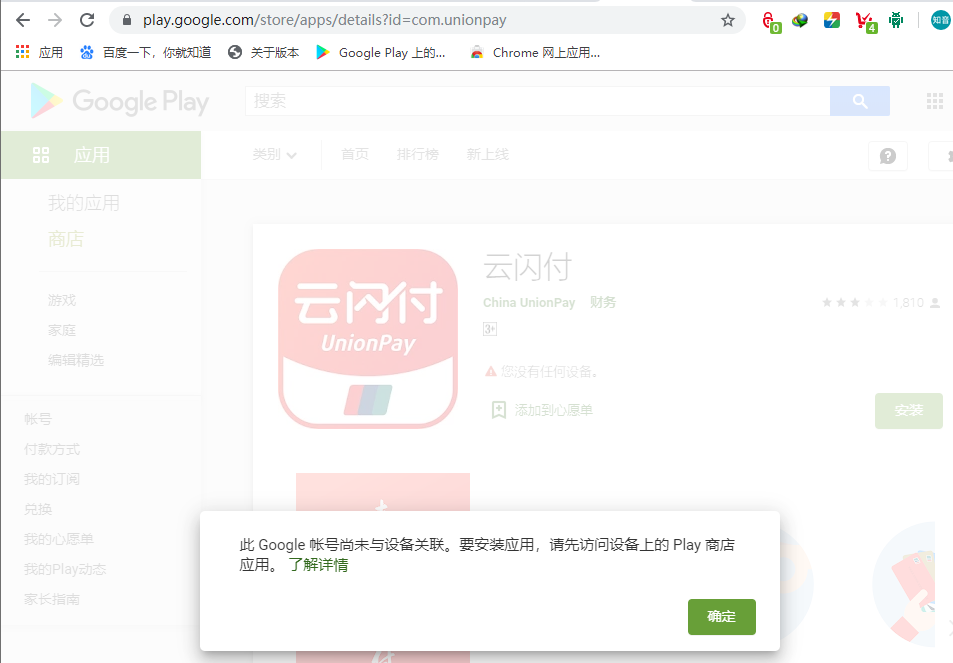The image size is (953, 663).
Task: Open 付款方式 in the sidebar
Action: click(x=52, y=449)
